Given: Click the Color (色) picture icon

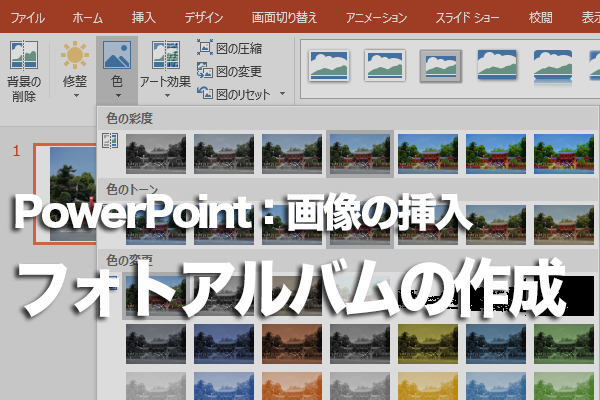Looking at the screenshot, I should pos(117,55).
